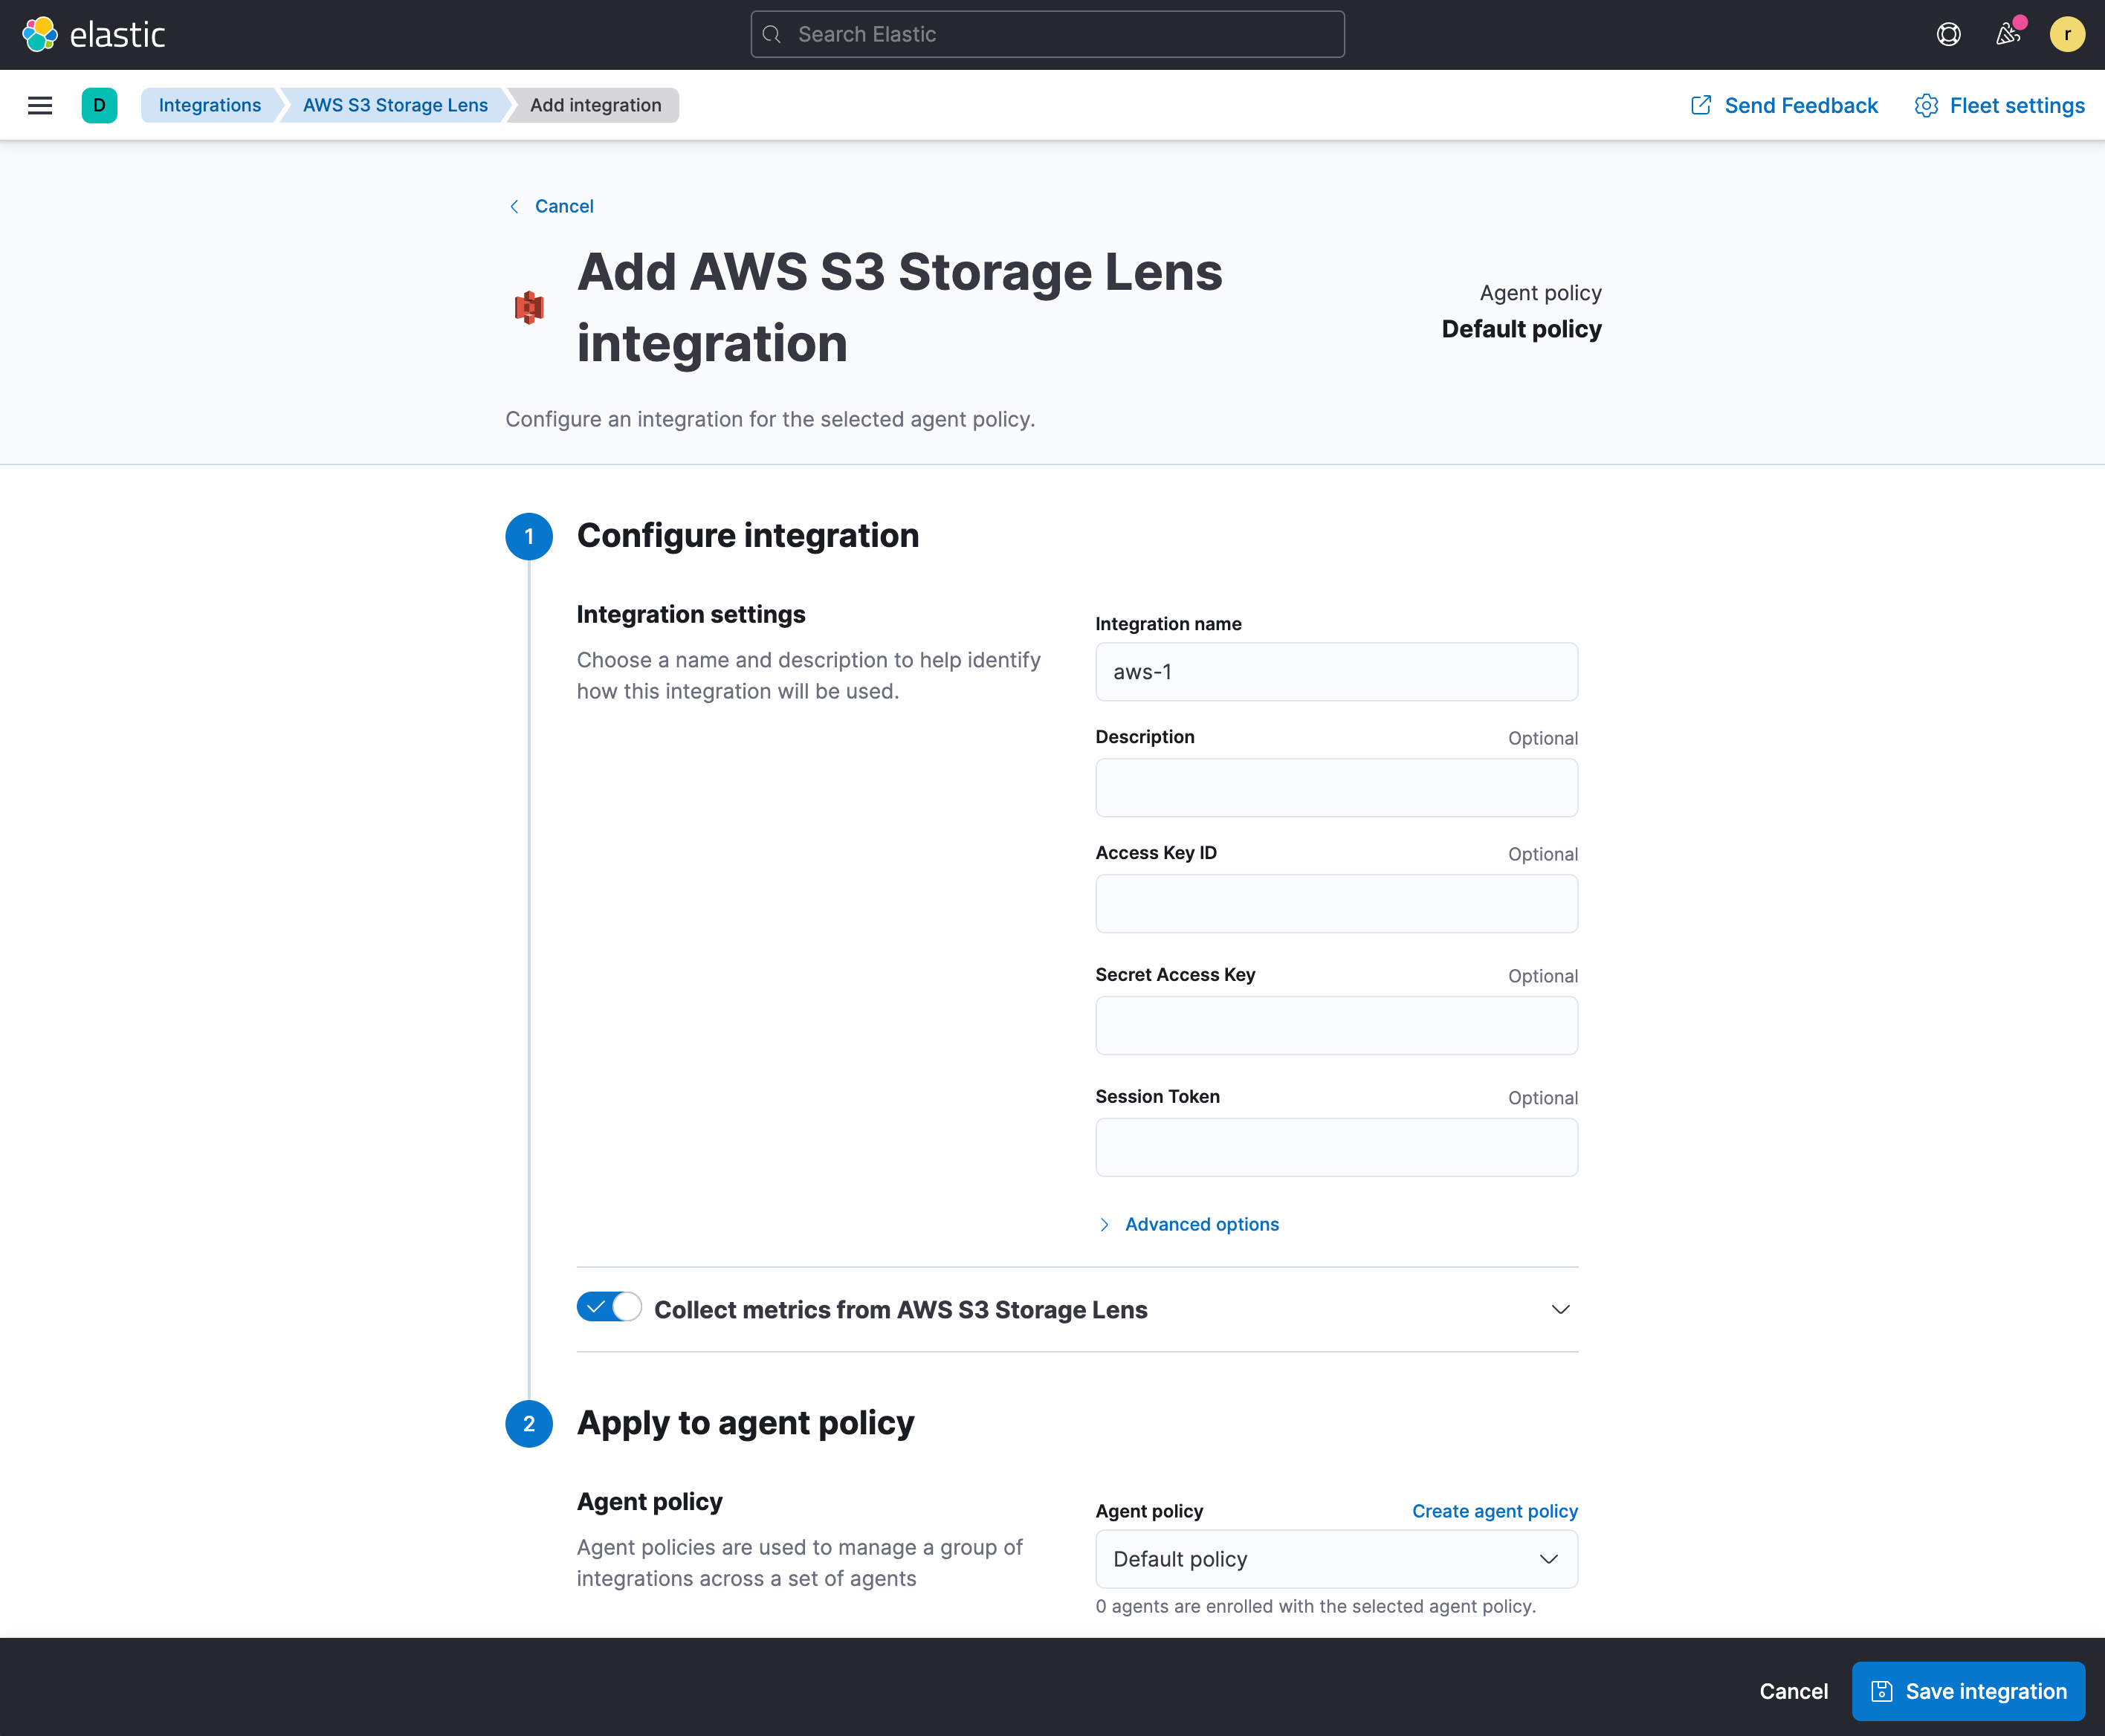Viewport: 2105px width, 1736px height.
Task: Click the Default policy header text
Action: point(1521,329)
